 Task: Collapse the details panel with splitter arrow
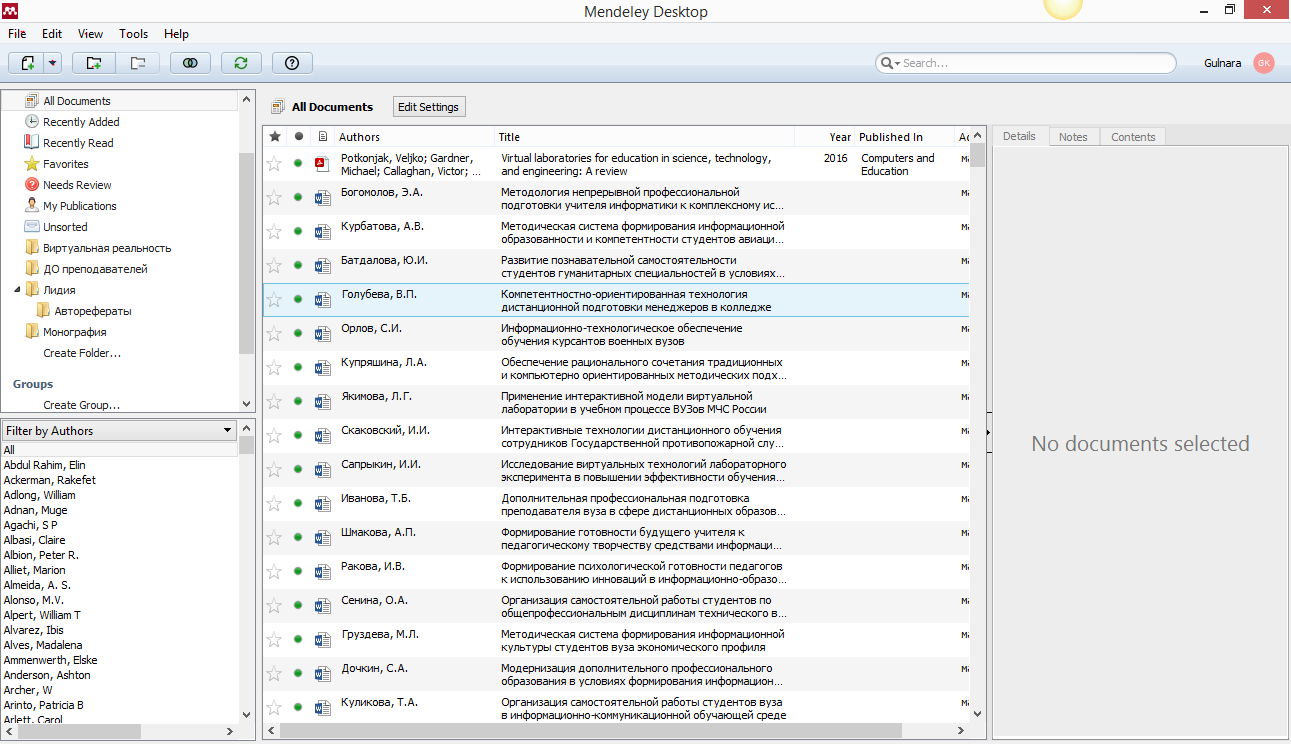click(988, 432)
